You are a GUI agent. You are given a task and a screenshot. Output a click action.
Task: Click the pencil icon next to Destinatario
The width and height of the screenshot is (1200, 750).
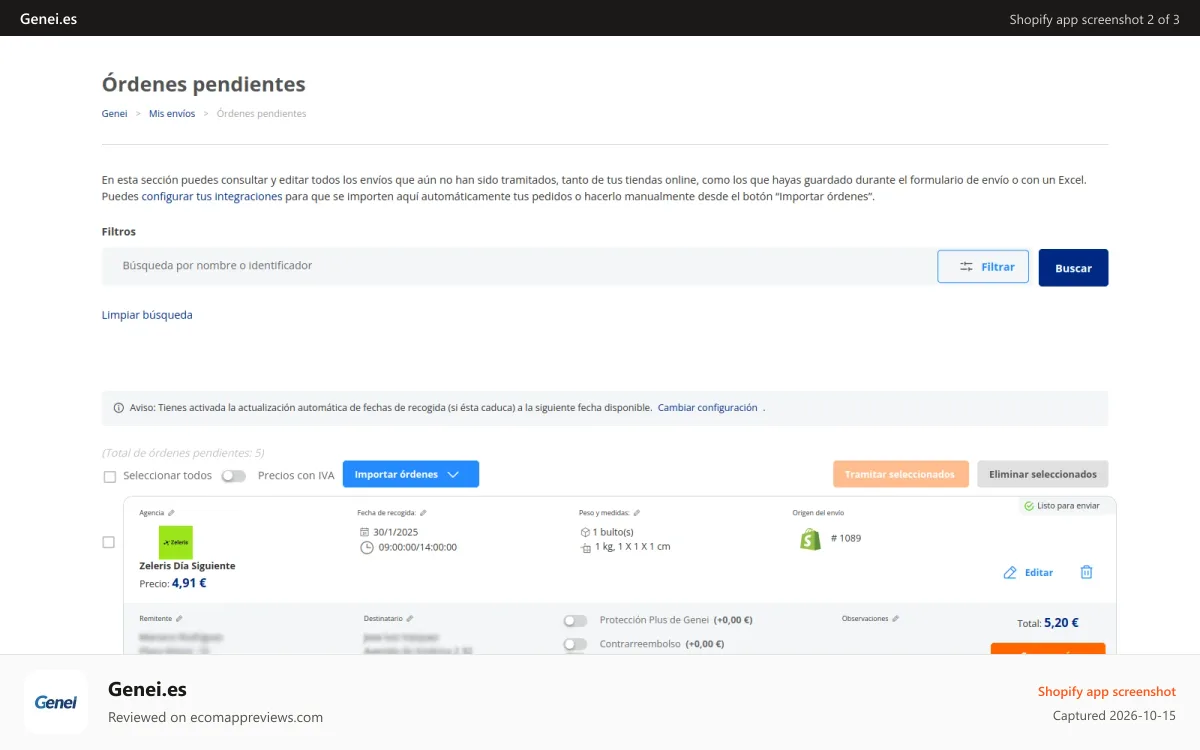tap(410, 619)
